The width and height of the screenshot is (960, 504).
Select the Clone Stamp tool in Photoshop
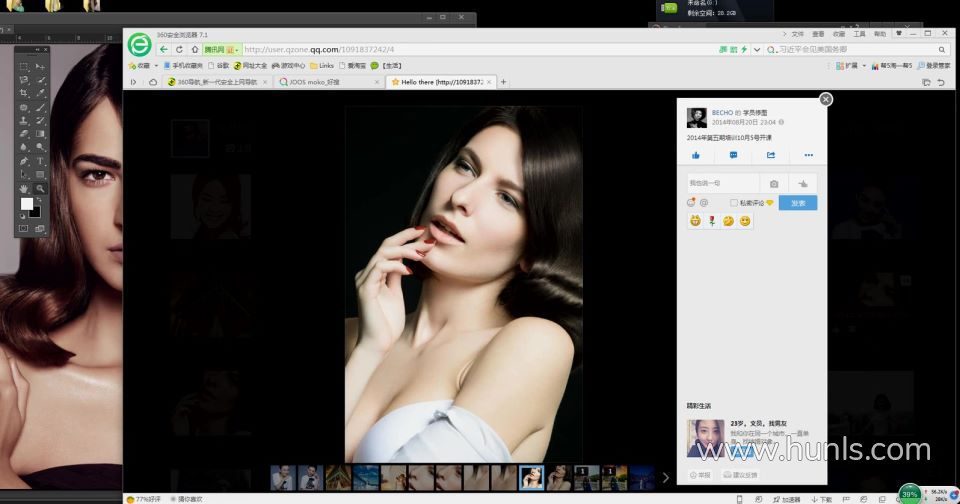tap(23, 121)
